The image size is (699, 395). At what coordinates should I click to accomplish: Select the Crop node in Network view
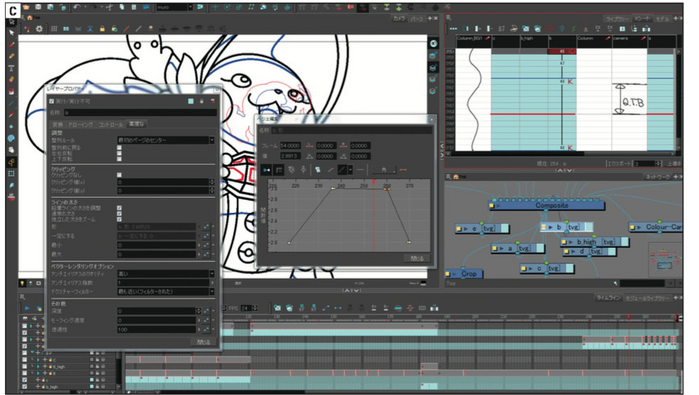(x=464, y=274)
